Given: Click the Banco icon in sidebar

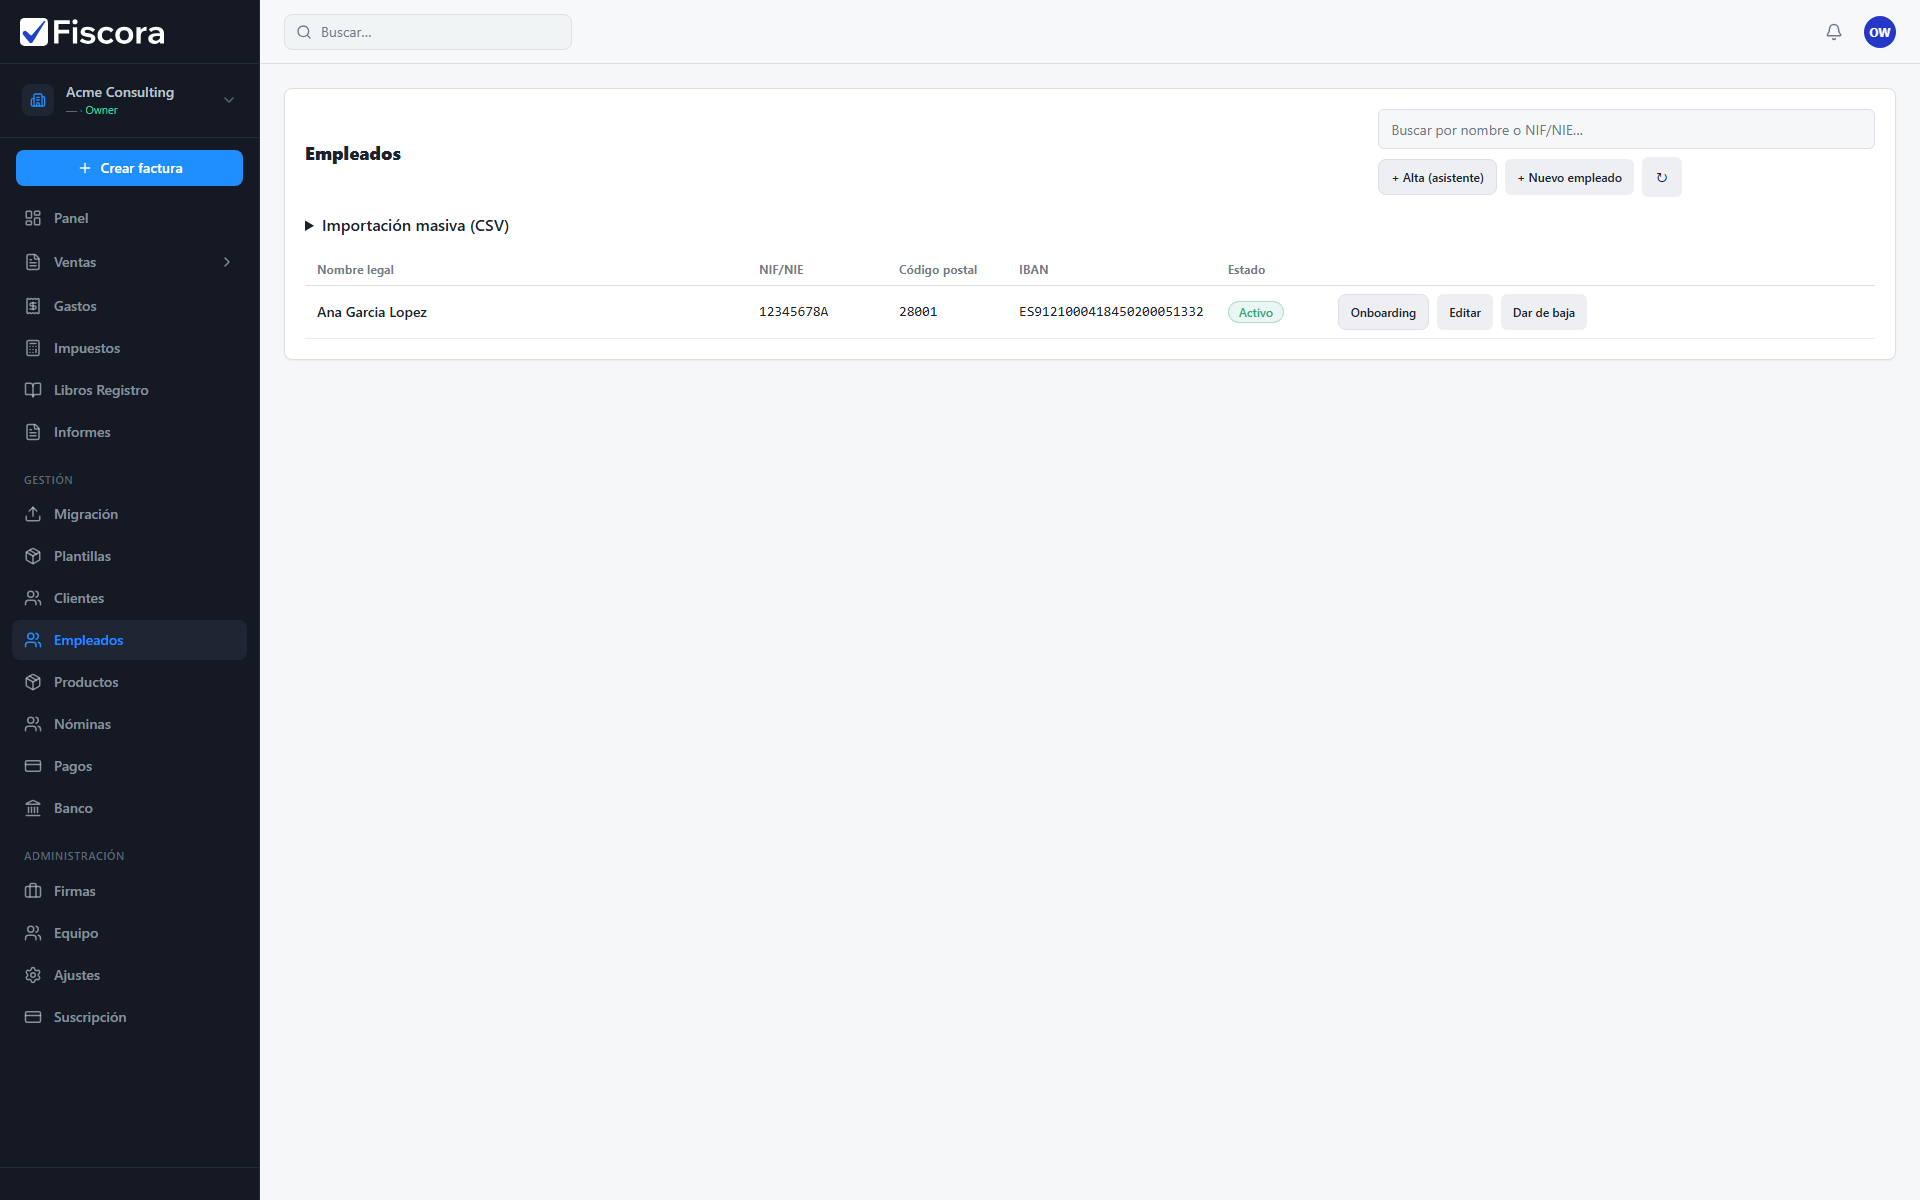Looking at the screenshot, I should [x=33, y=808].
